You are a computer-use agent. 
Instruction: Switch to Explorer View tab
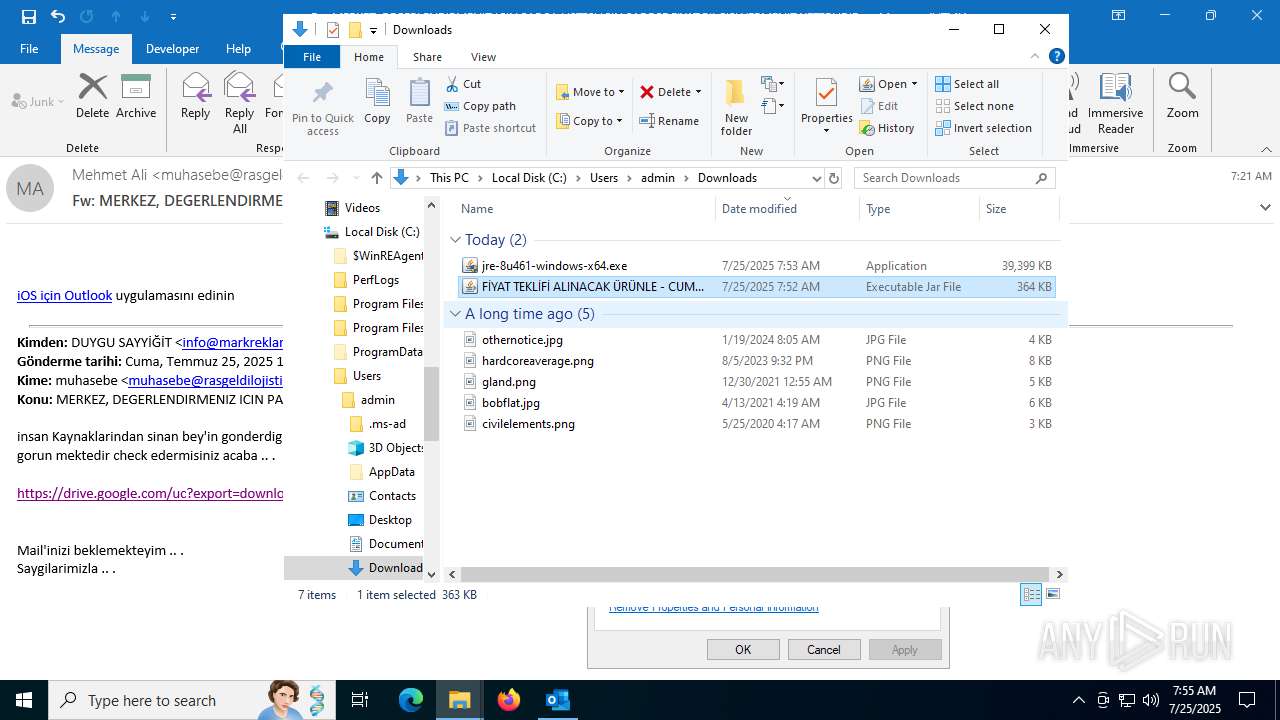[x=483, y=57]
